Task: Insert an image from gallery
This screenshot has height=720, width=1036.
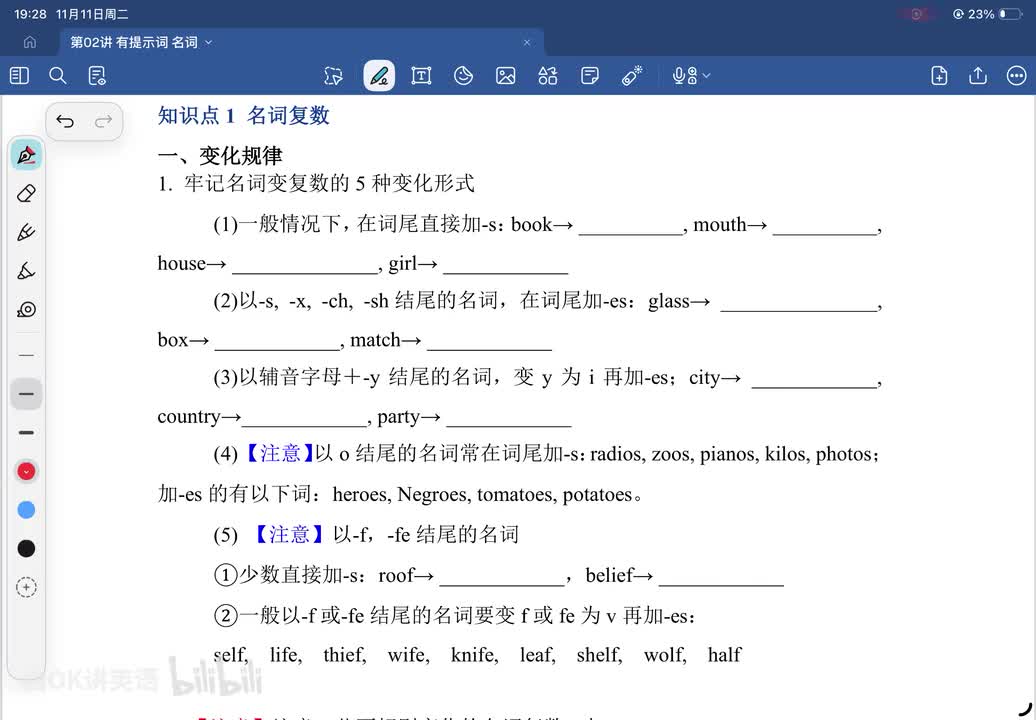Action: click(x=505, y=76)
